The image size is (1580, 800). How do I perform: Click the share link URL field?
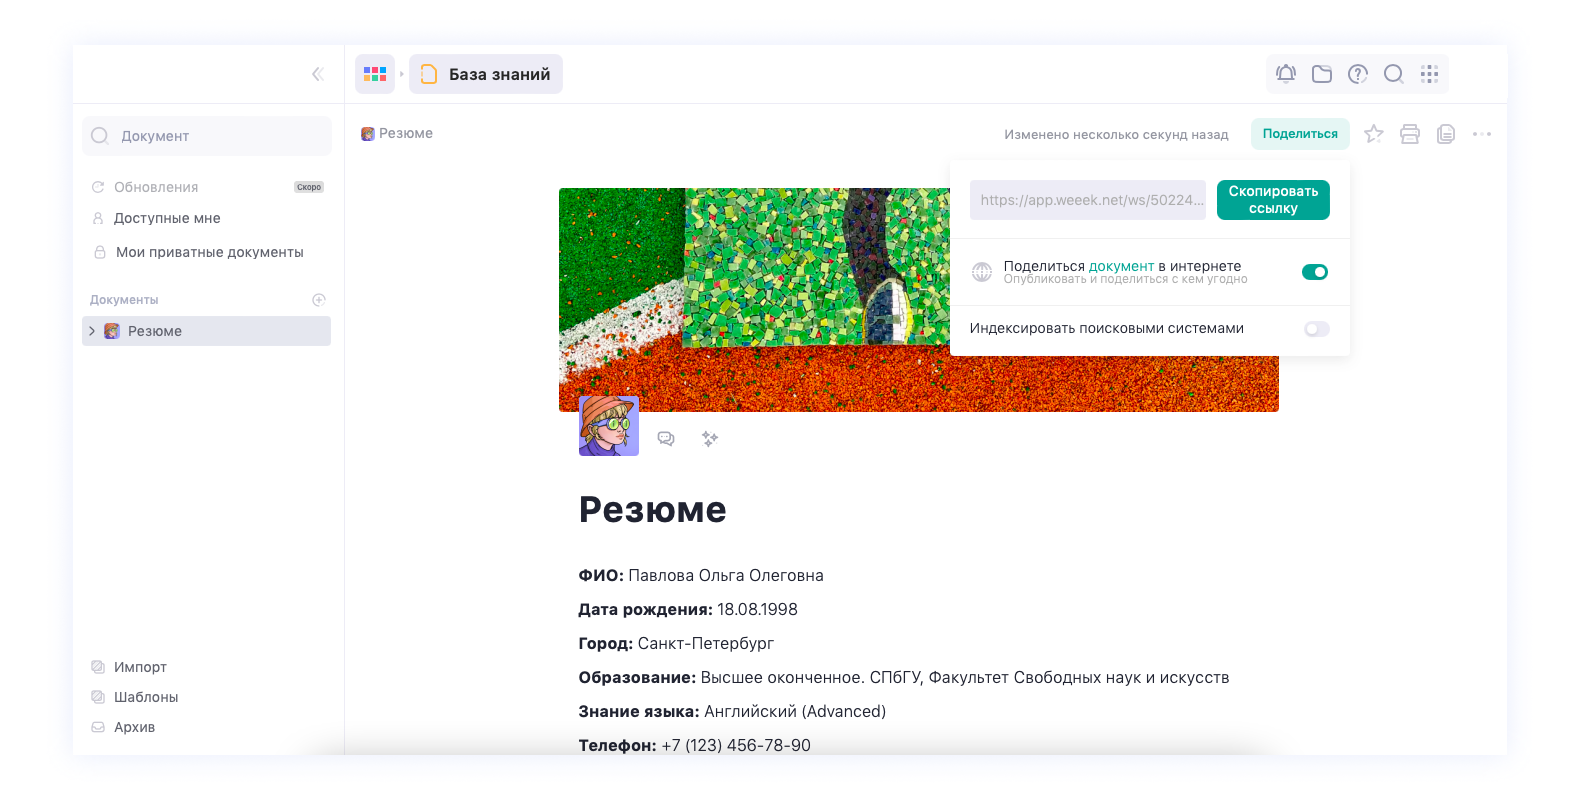(x=1088, y=200)
